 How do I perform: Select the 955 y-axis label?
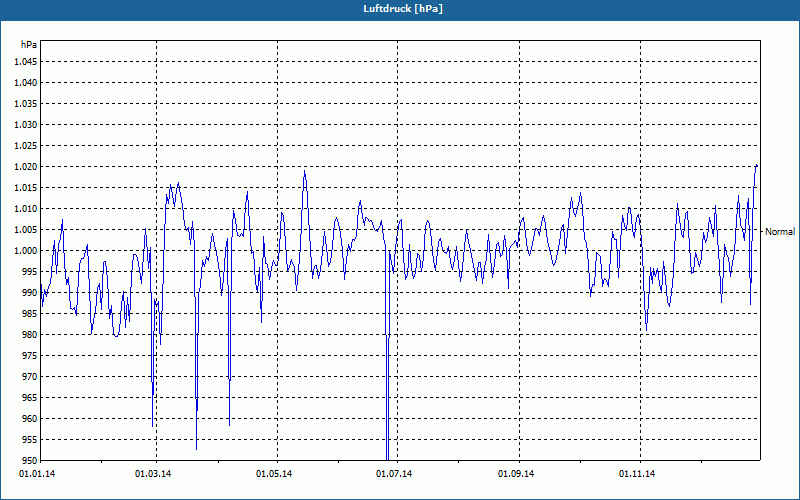pos(30,440)
